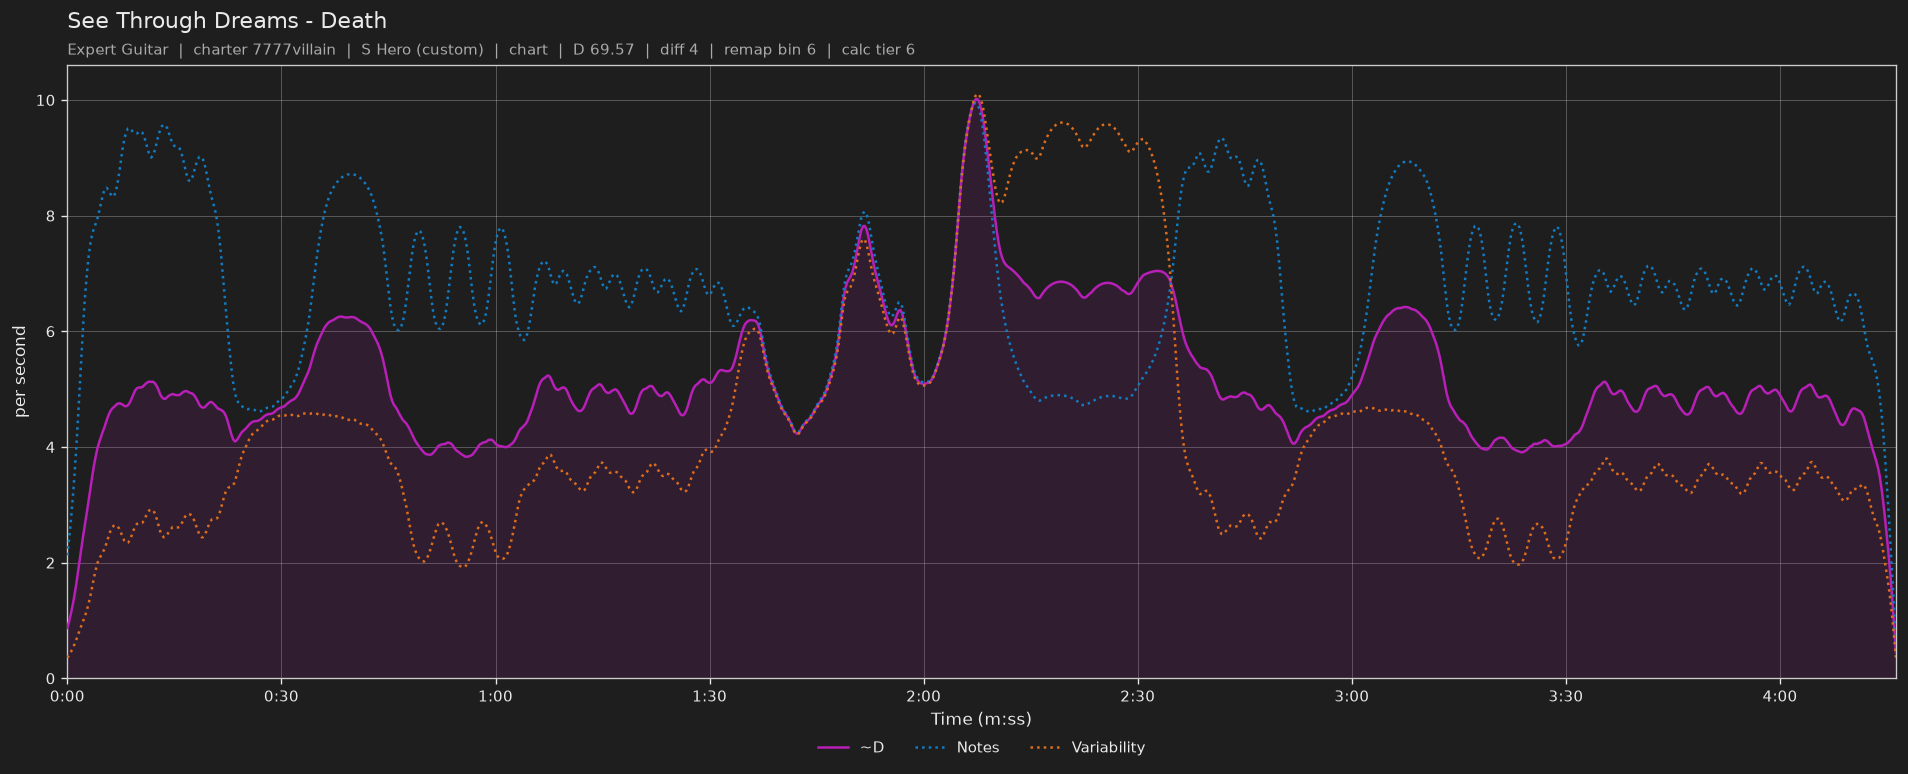1908x774 pixels.
Task: Click 'charter 7777villain' in the subtitle
Action: pos(264,50)
